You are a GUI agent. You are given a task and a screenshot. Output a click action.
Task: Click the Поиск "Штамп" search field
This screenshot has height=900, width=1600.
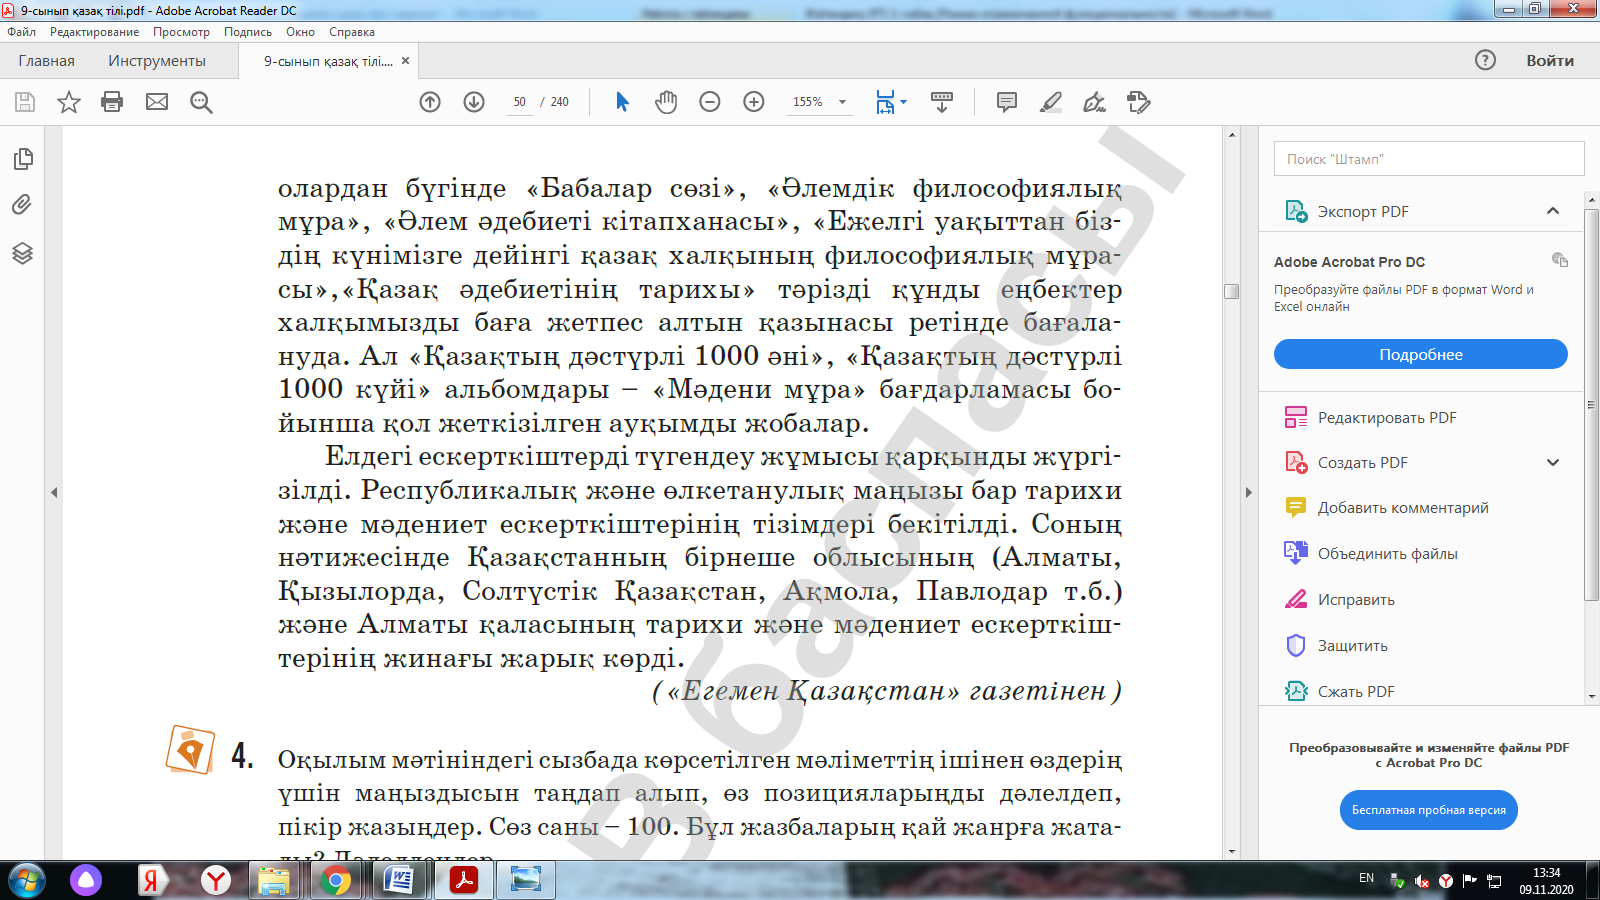coord(1428,159)
